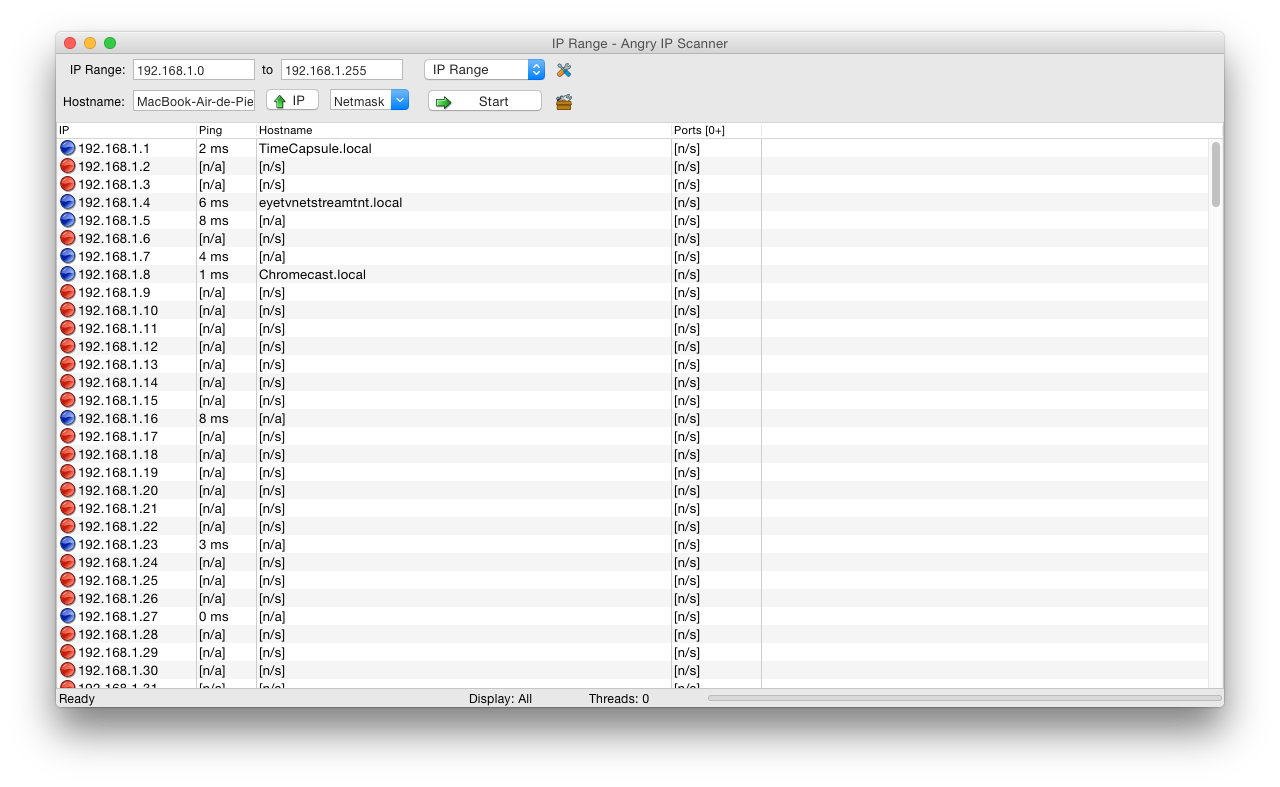Open fetchers selection toolbox icon
Image resolution: width=1280 pixels, height=787 pixels.
pos(564,101)
